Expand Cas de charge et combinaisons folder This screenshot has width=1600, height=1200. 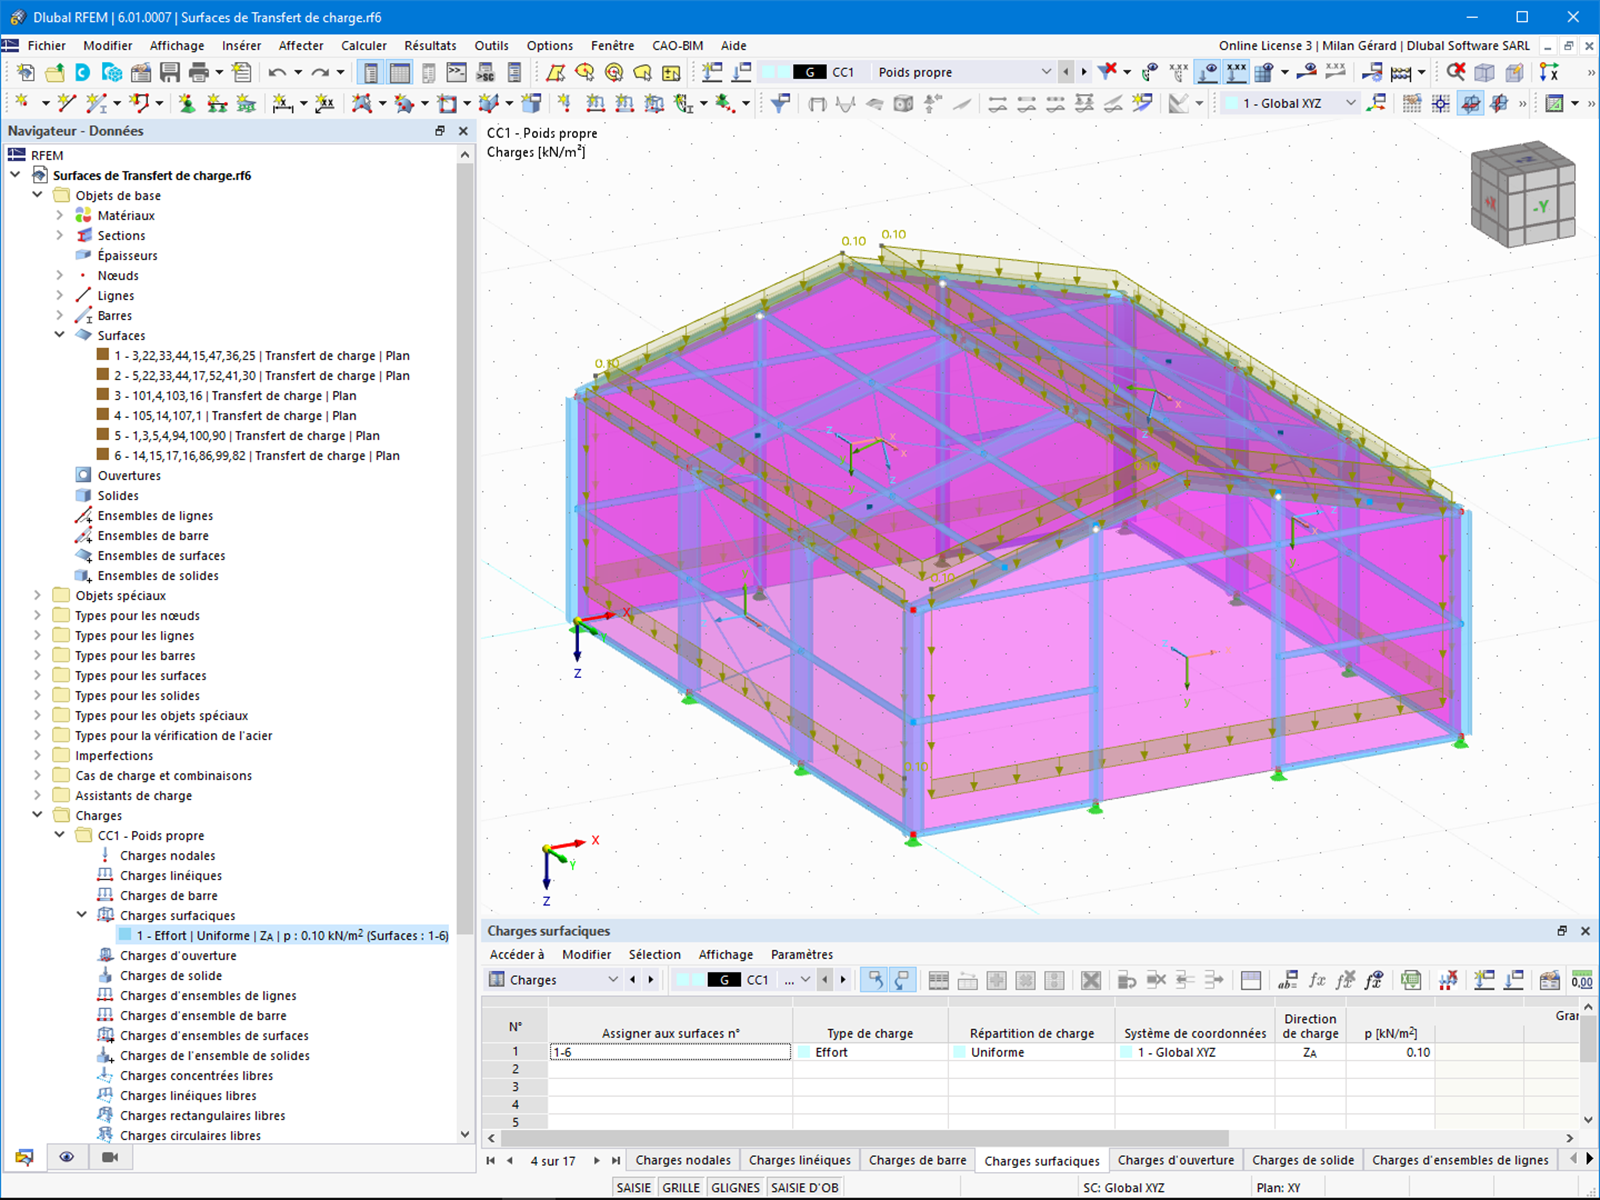tap(38, 775)
